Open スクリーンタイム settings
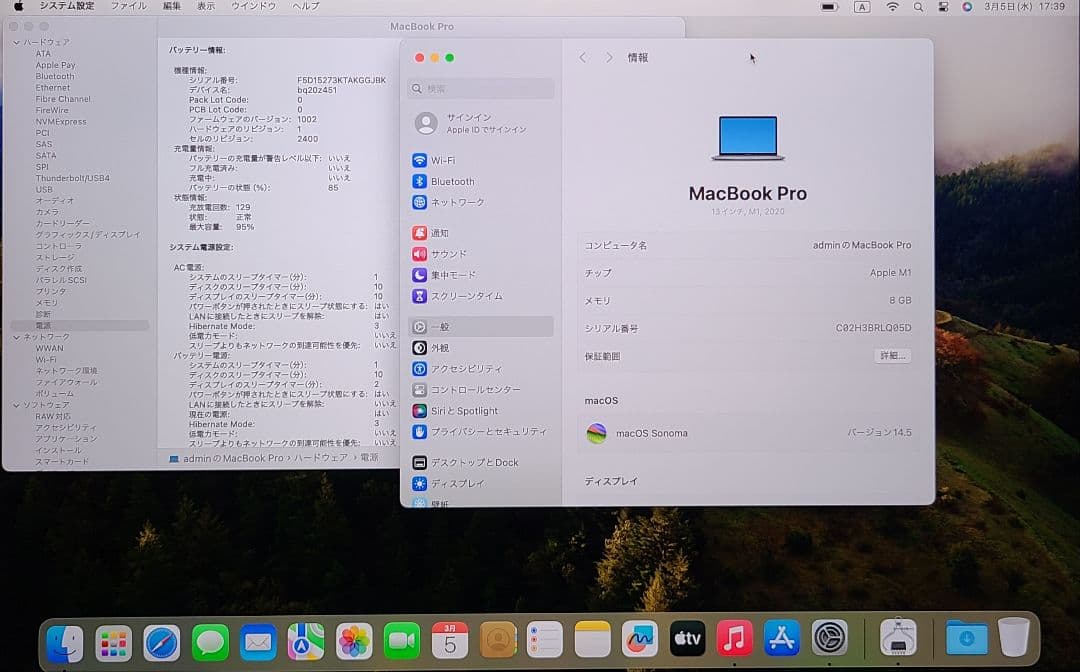The image size is (1080, 672). pos(456,295)
